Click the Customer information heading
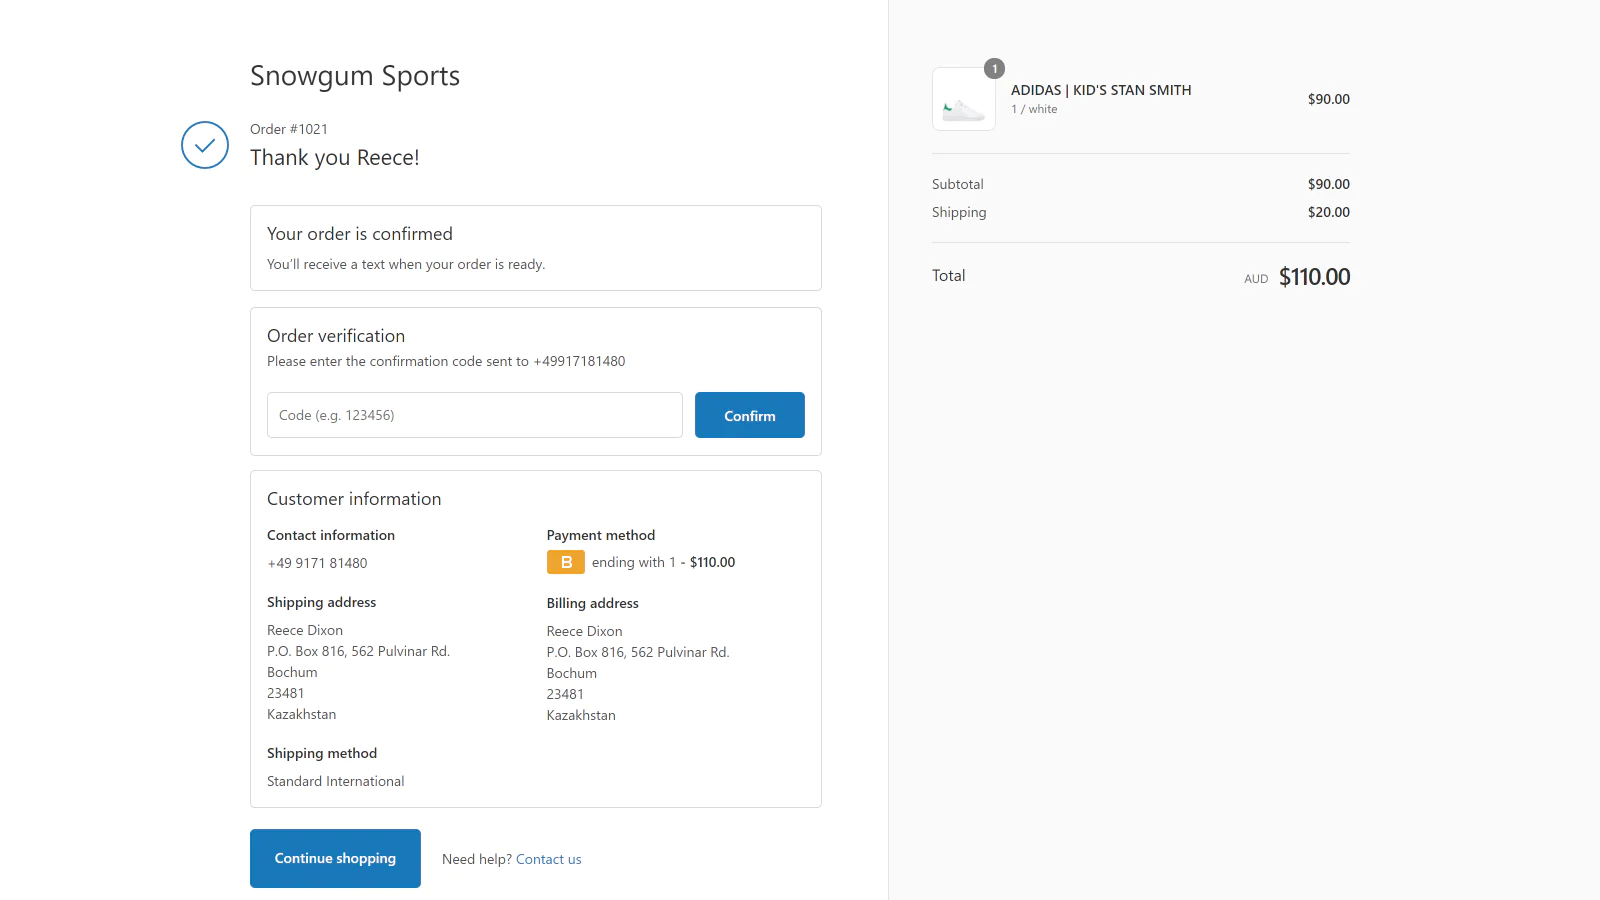This screenshot has width=1600, height=900. coord(354,499)
